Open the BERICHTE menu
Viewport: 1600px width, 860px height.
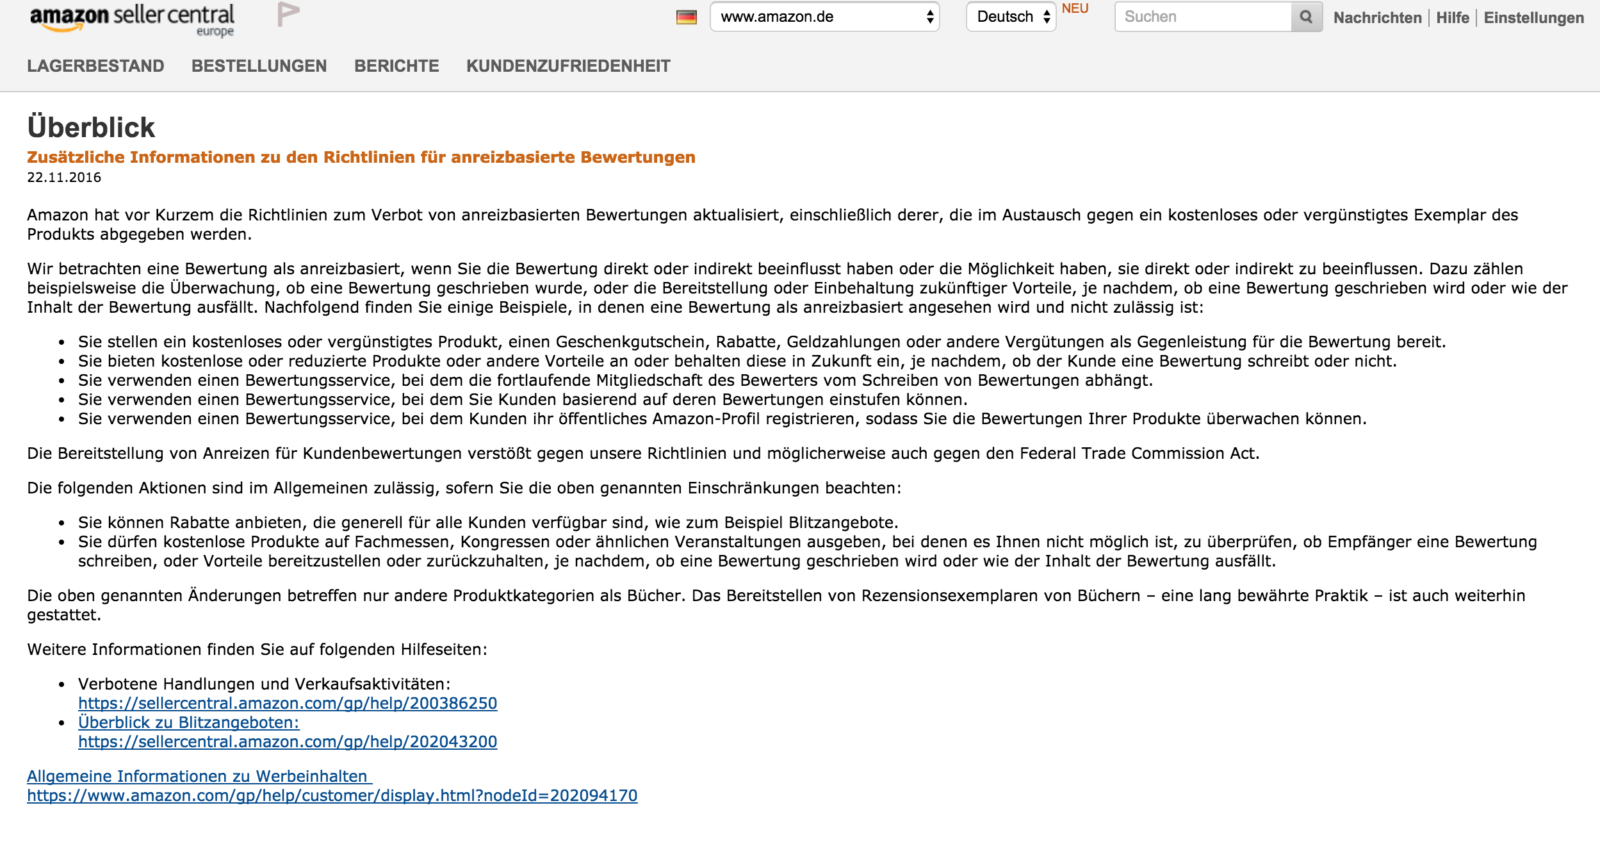(396, 66)
